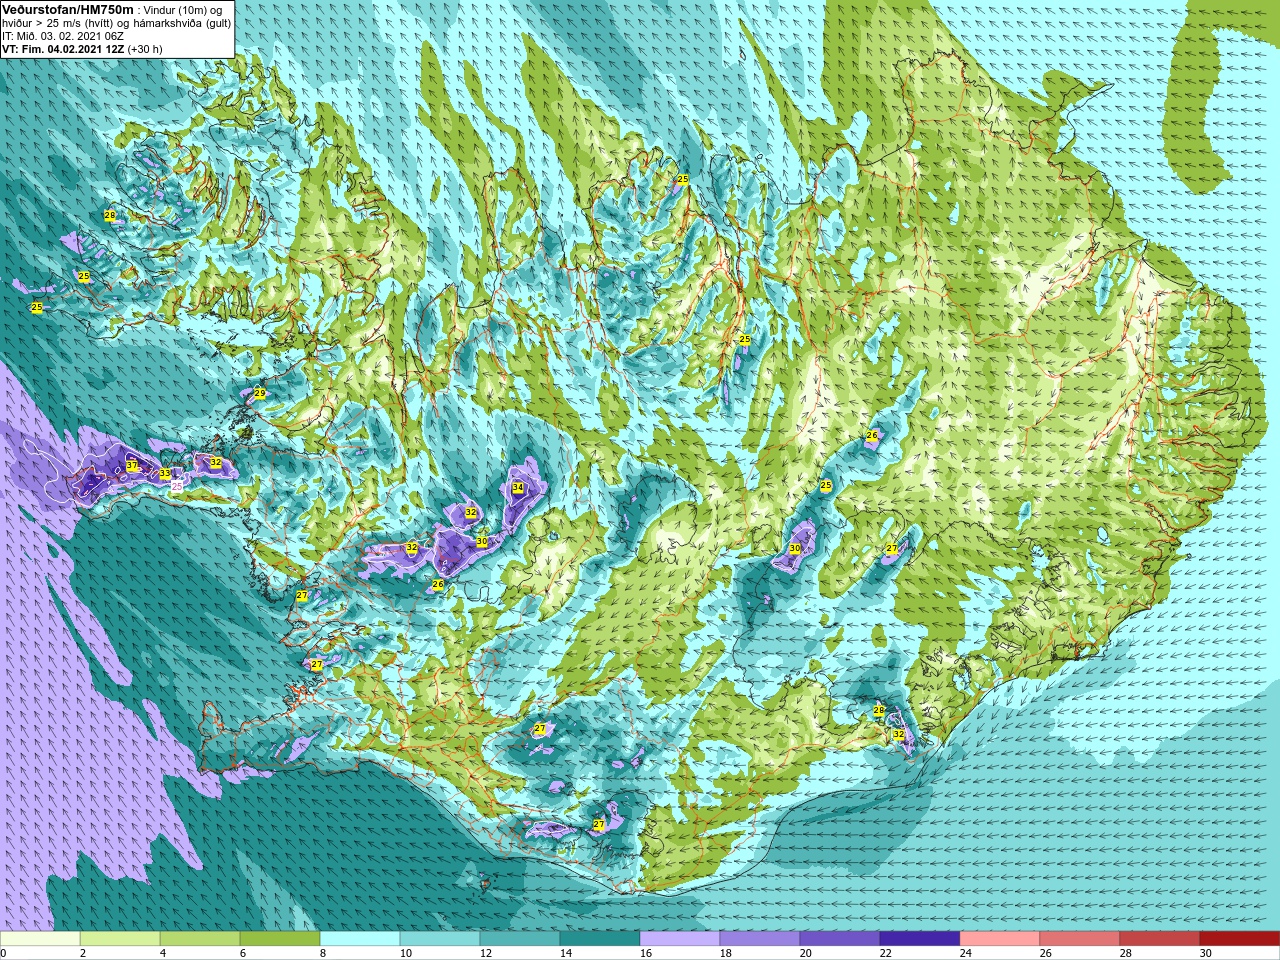
Task: Click the turquoise 10–12 m/s legend swatch
Action: click(440, 939)
